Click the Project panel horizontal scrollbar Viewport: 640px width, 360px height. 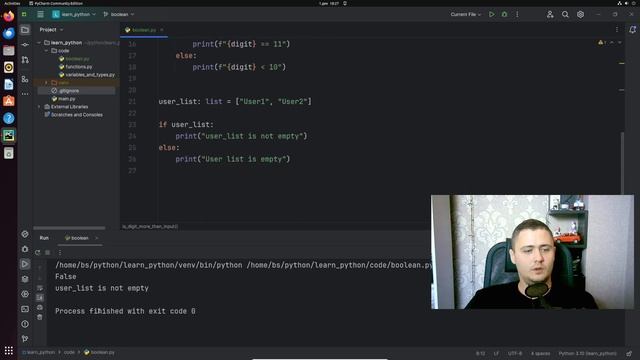click(x=69, y=228)
